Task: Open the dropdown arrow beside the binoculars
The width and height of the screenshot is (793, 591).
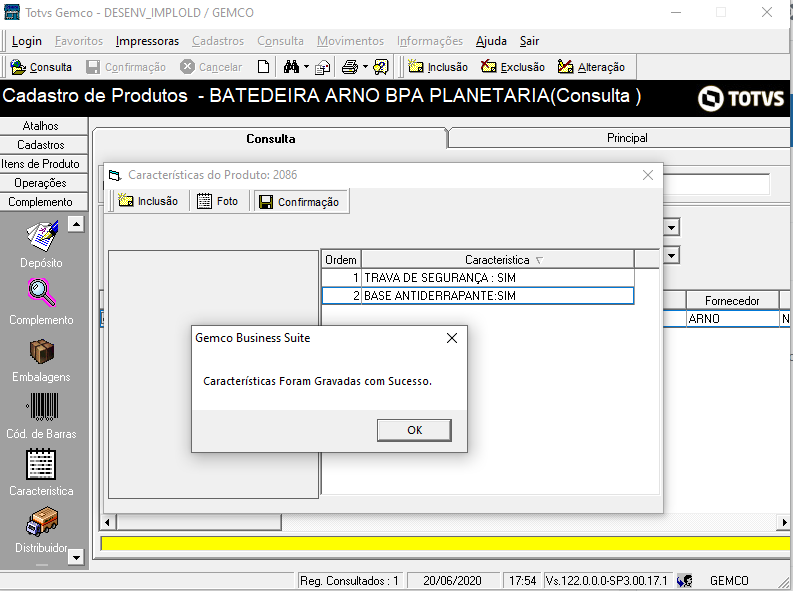Action: 306,67
